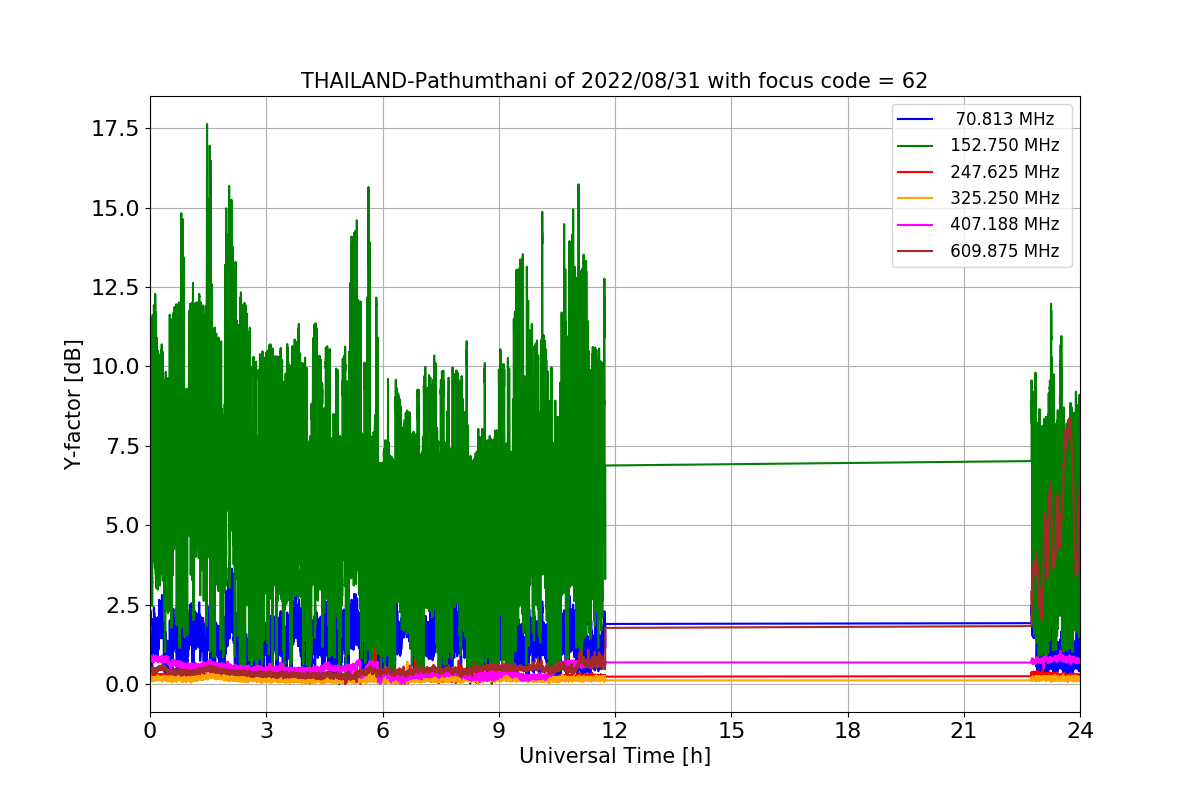Click the 5.0 tick on y-axis
Viewport: 1200px width, 800px height.
pos(122,525)
